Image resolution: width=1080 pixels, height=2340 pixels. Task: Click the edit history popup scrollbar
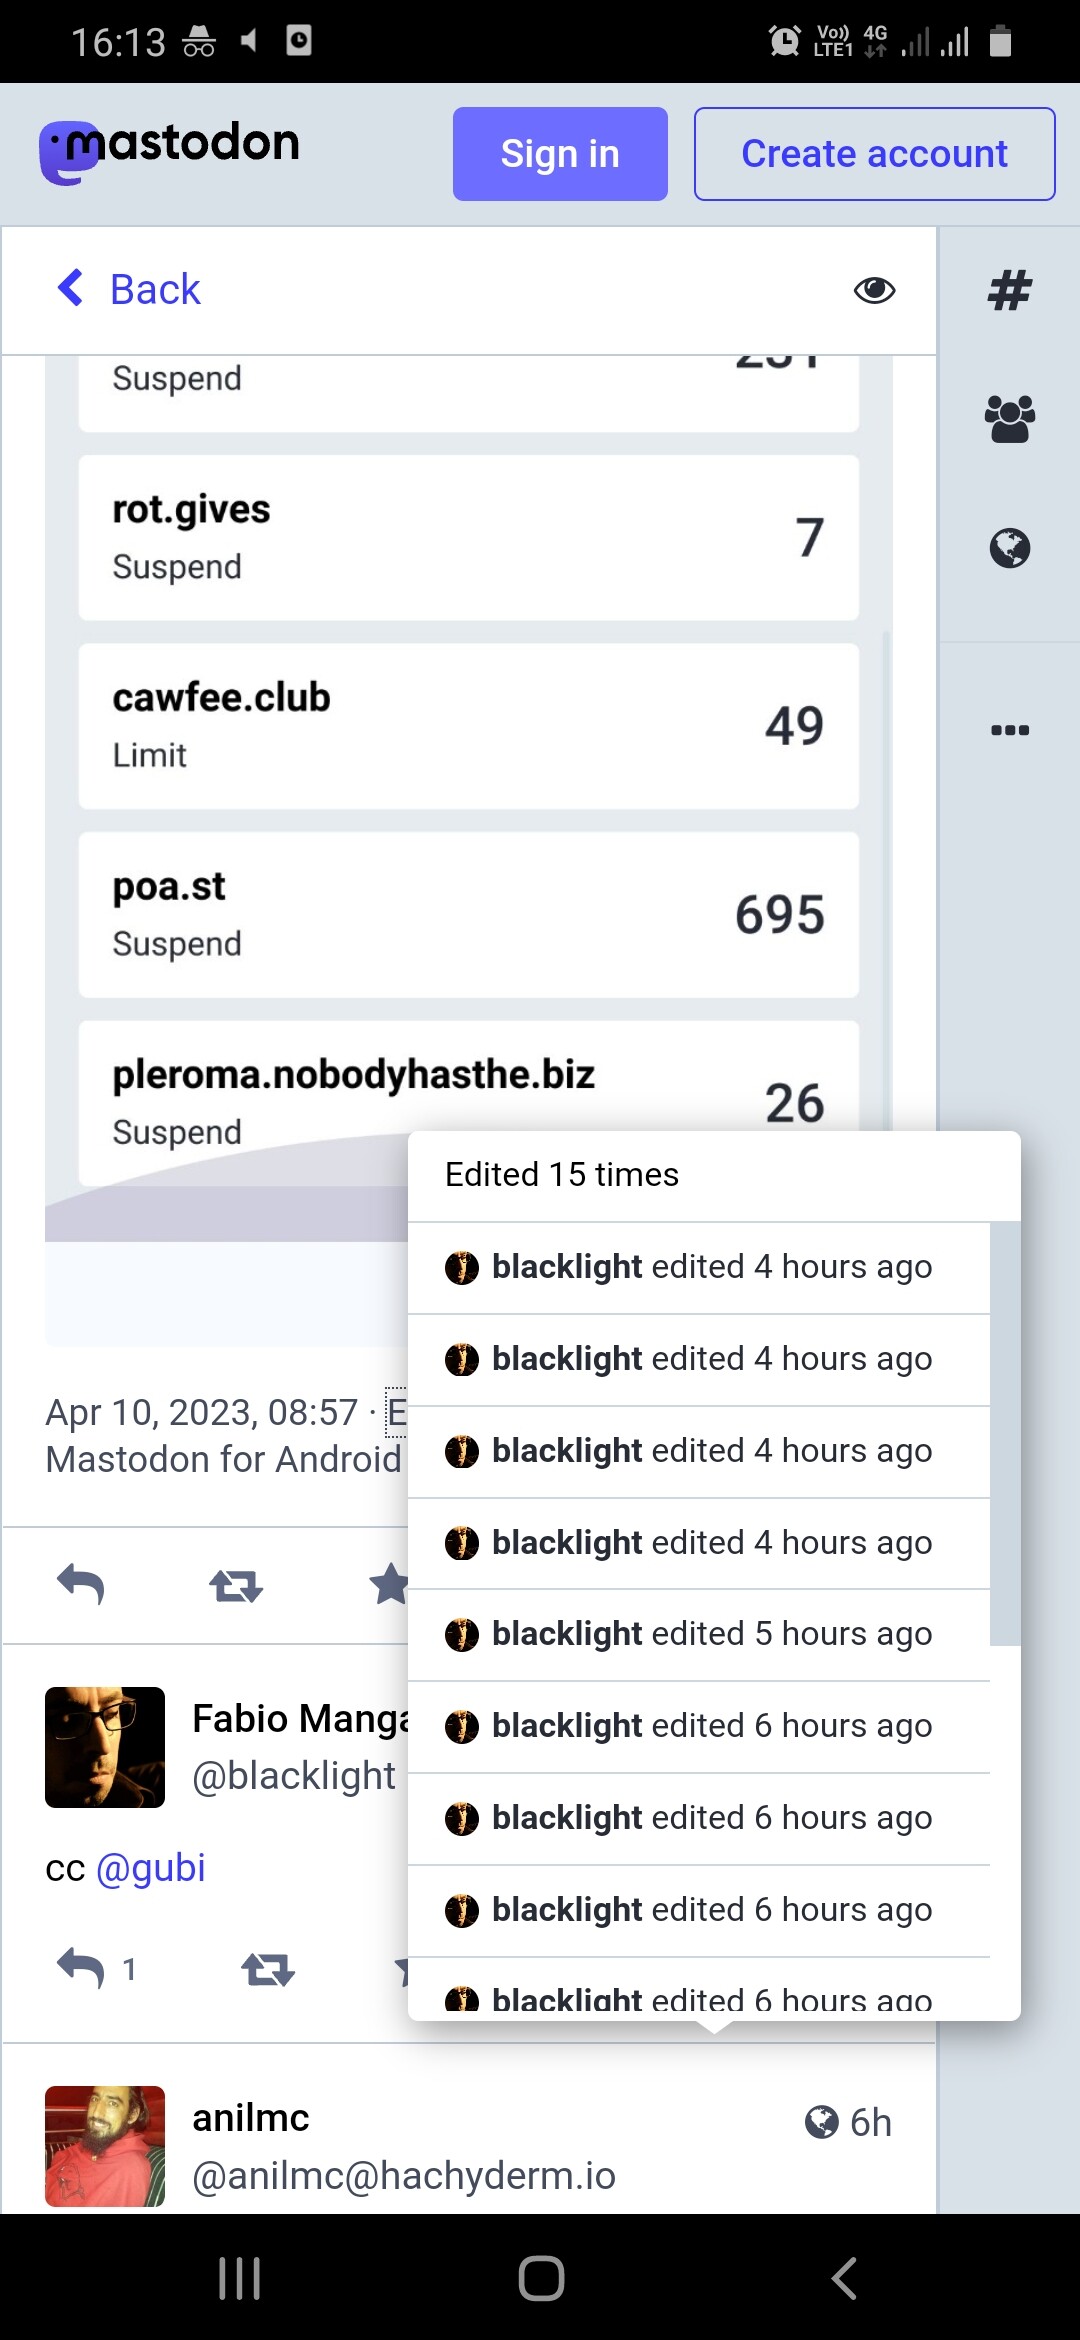pyautogui.click(x=1004, y=1432)
